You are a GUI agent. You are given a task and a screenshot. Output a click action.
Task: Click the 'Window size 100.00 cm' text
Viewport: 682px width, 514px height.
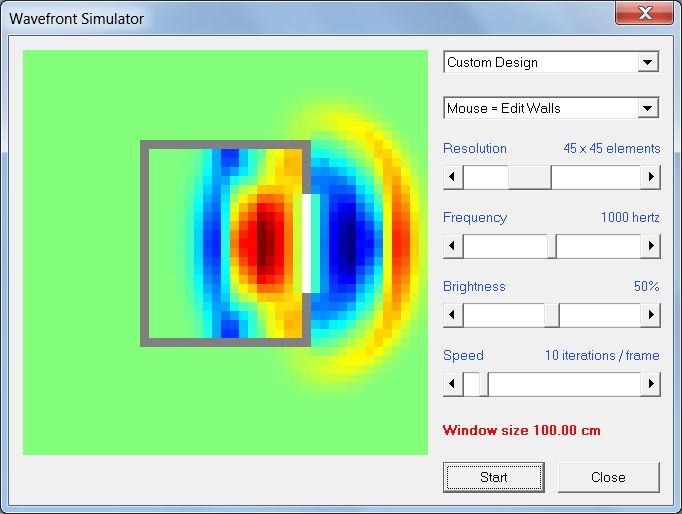pos(522,431)
